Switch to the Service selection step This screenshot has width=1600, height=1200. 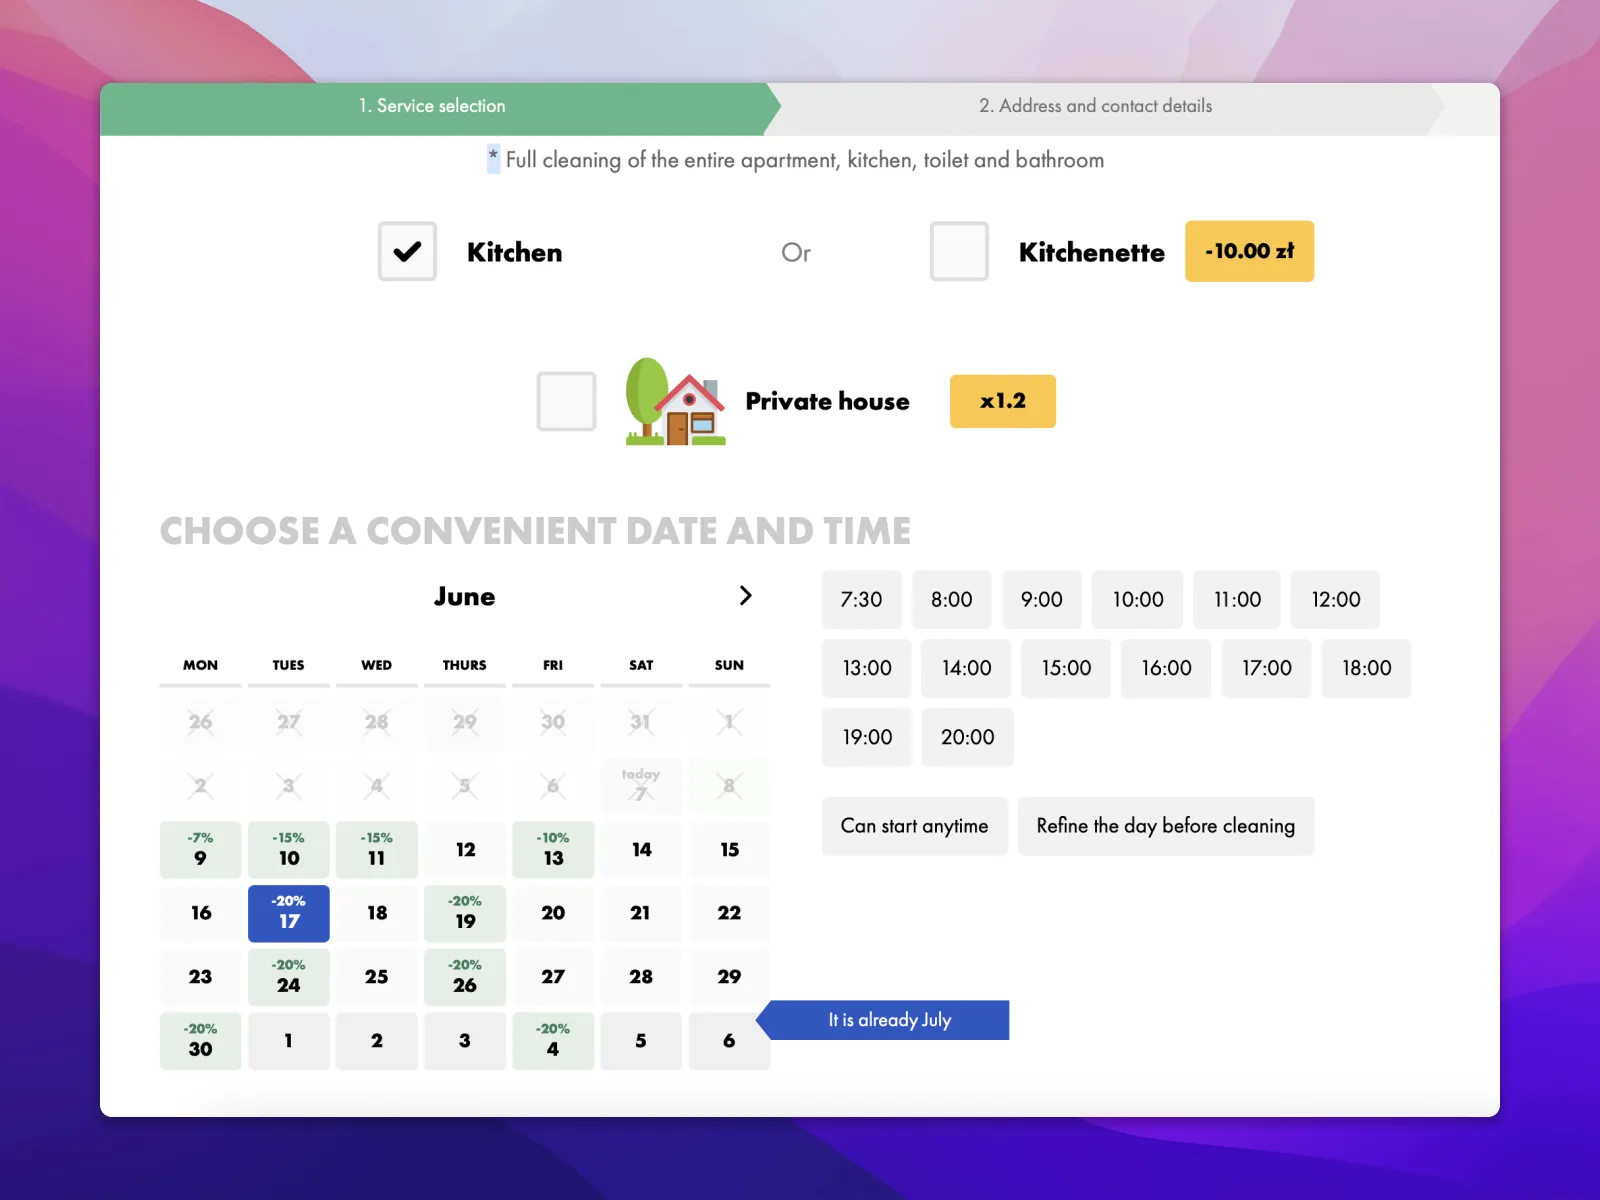coord(432,106)
